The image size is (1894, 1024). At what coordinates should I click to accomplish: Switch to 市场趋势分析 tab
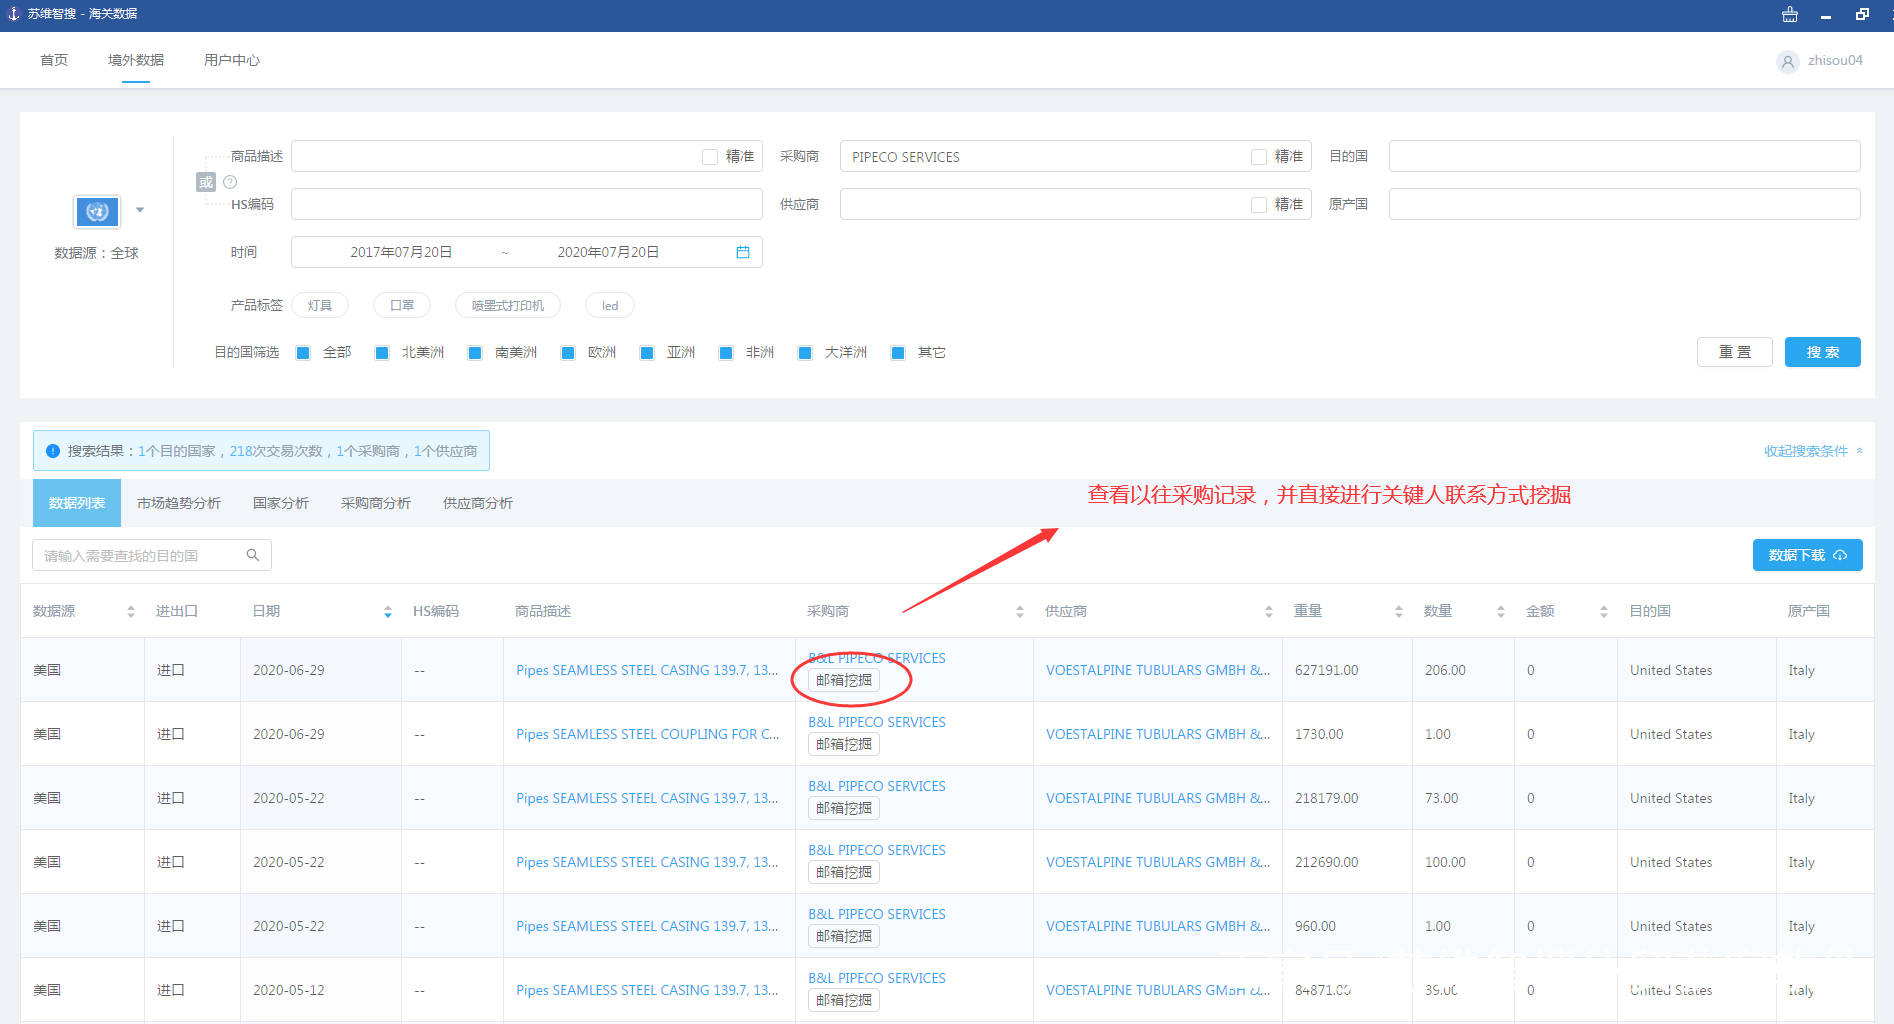179,503
